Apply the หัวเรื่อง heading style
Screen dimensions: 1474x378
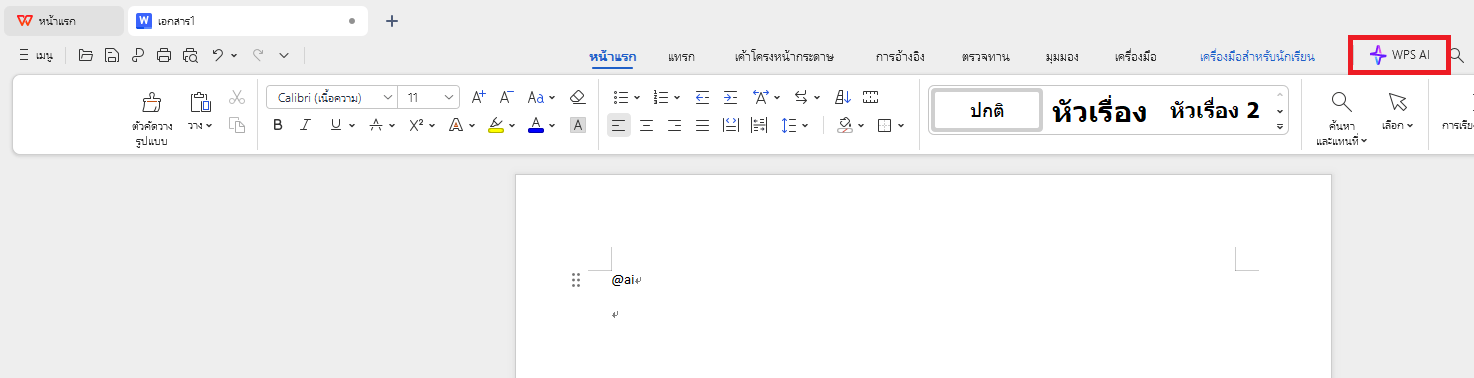point(1098,111)
